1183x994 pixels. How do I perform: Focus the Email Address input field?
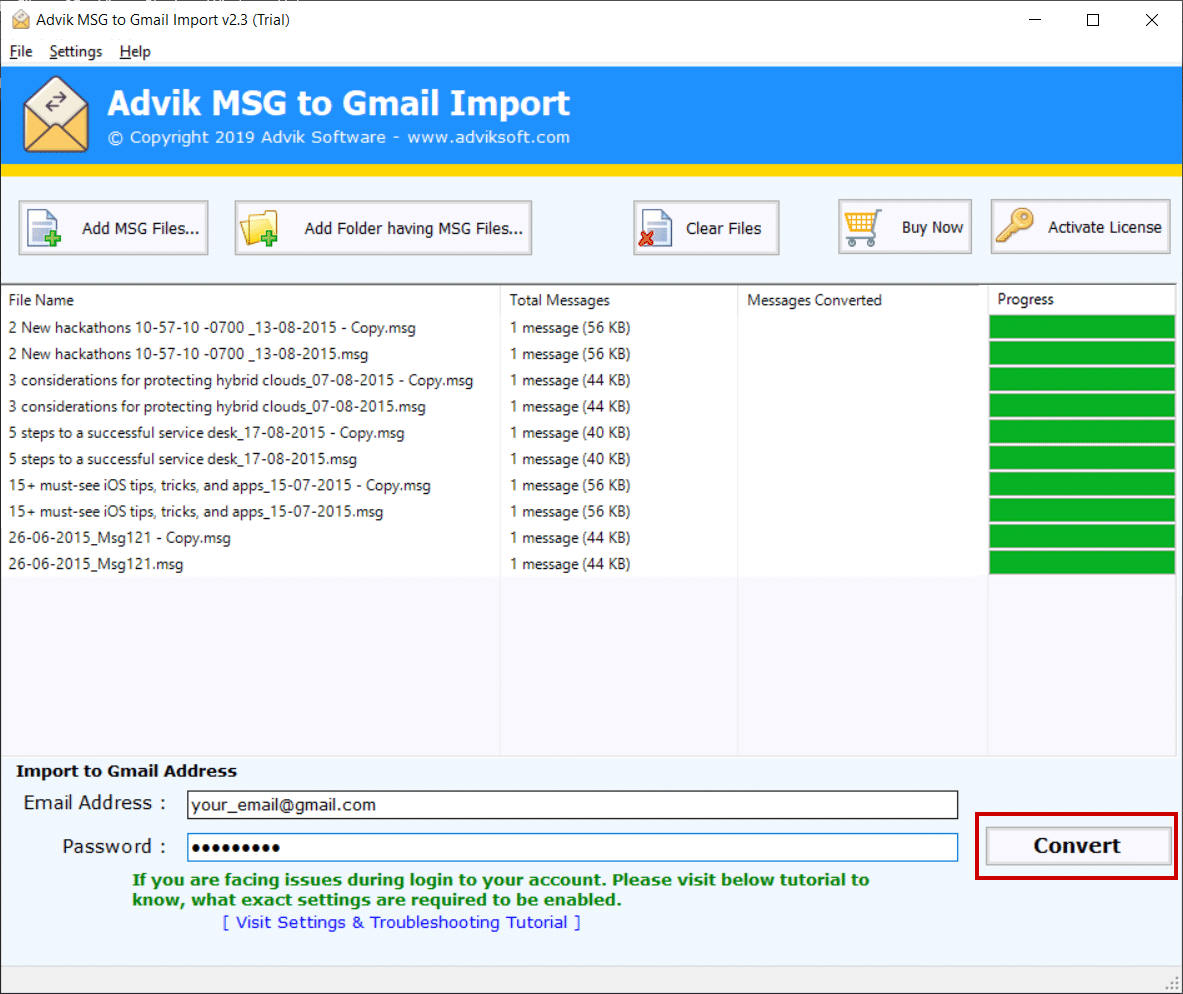click(573, 805)
